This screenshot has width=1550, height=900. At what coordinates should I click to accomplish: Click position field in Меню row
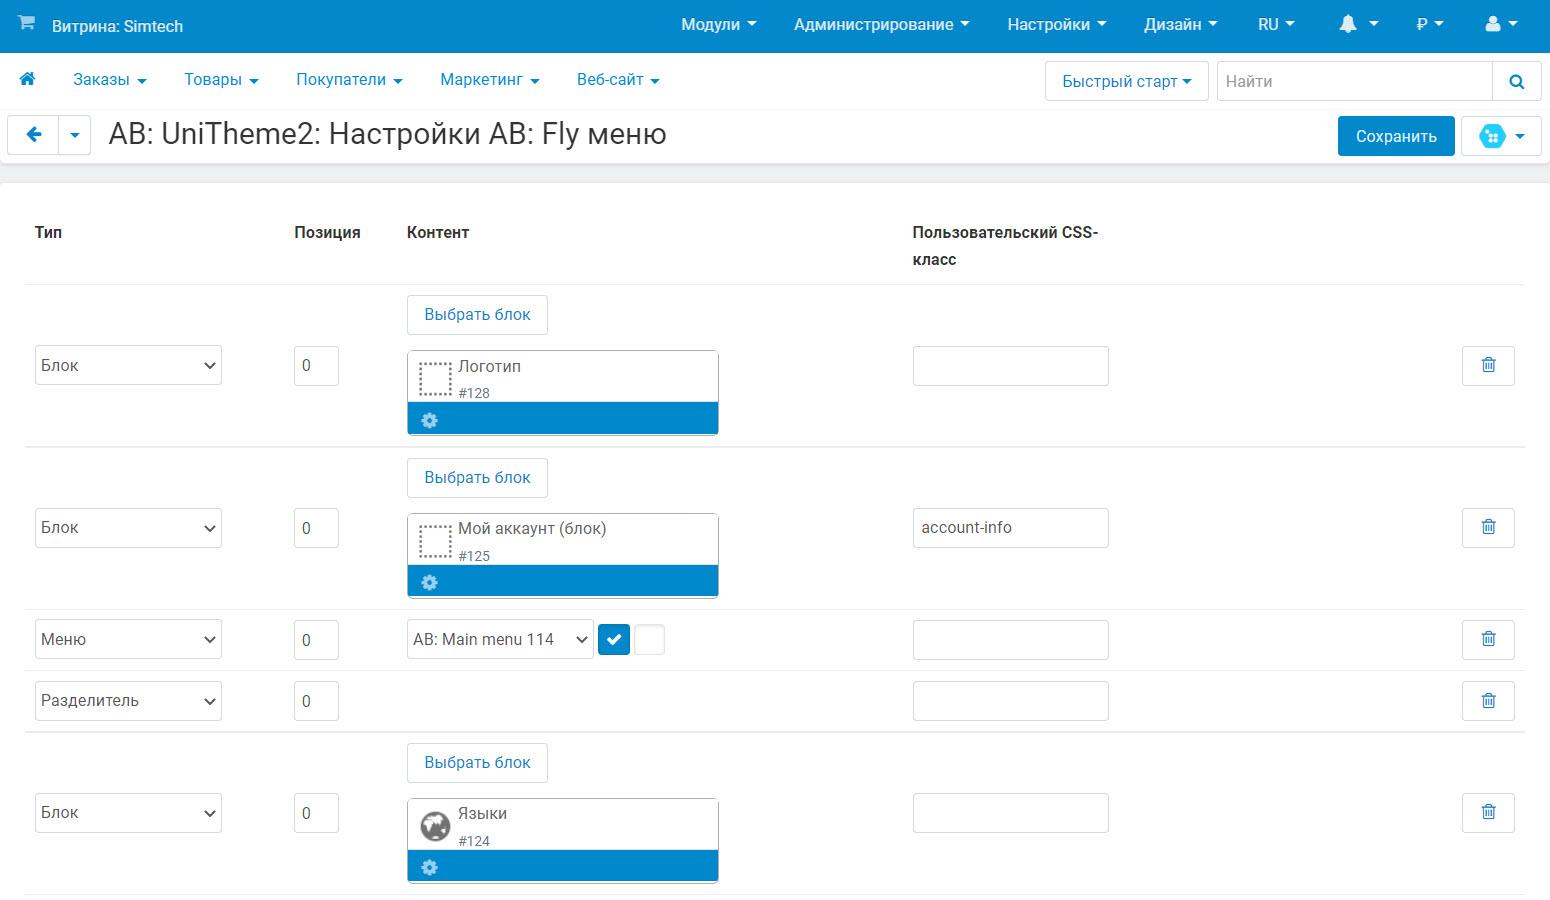coord(316,639)
